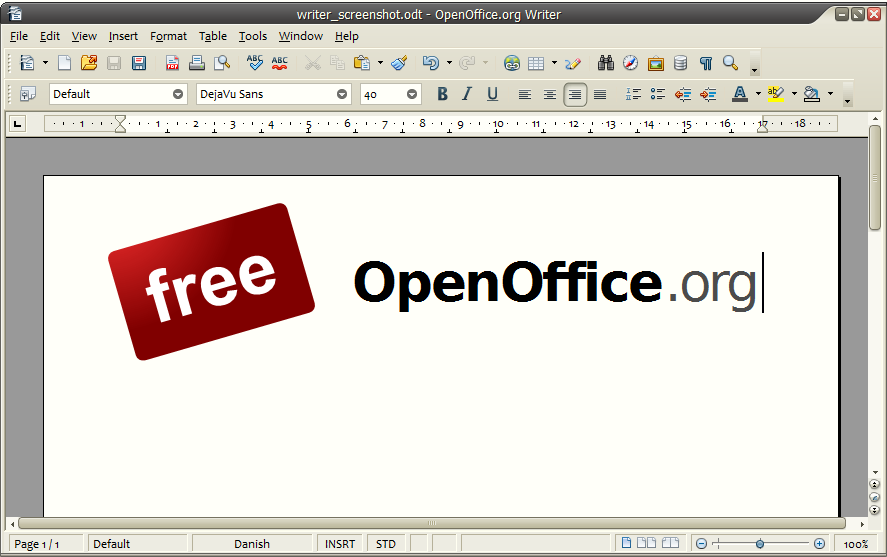The height and width of the screenshot is (557, 887).
Task: Click INSRT mode in status bar
Action: pyautogui.click(x=340, y=544)
